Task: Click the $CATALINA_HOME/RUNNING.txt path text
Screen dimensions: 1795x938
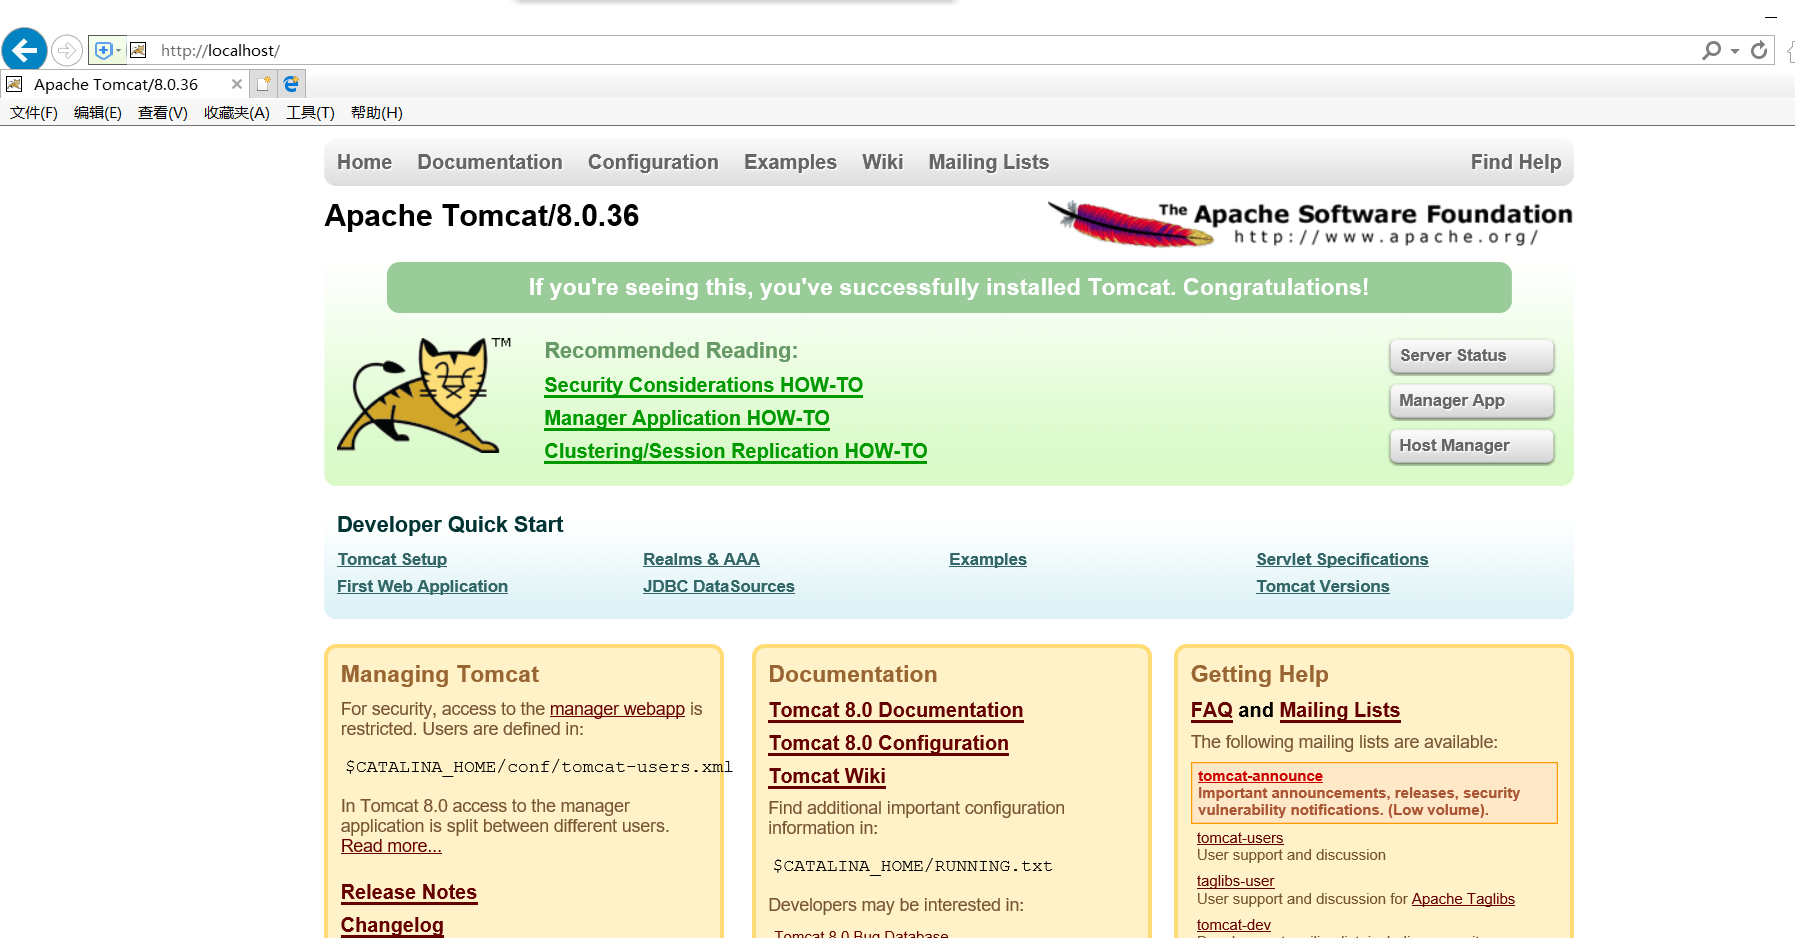Action: (913, 866)
